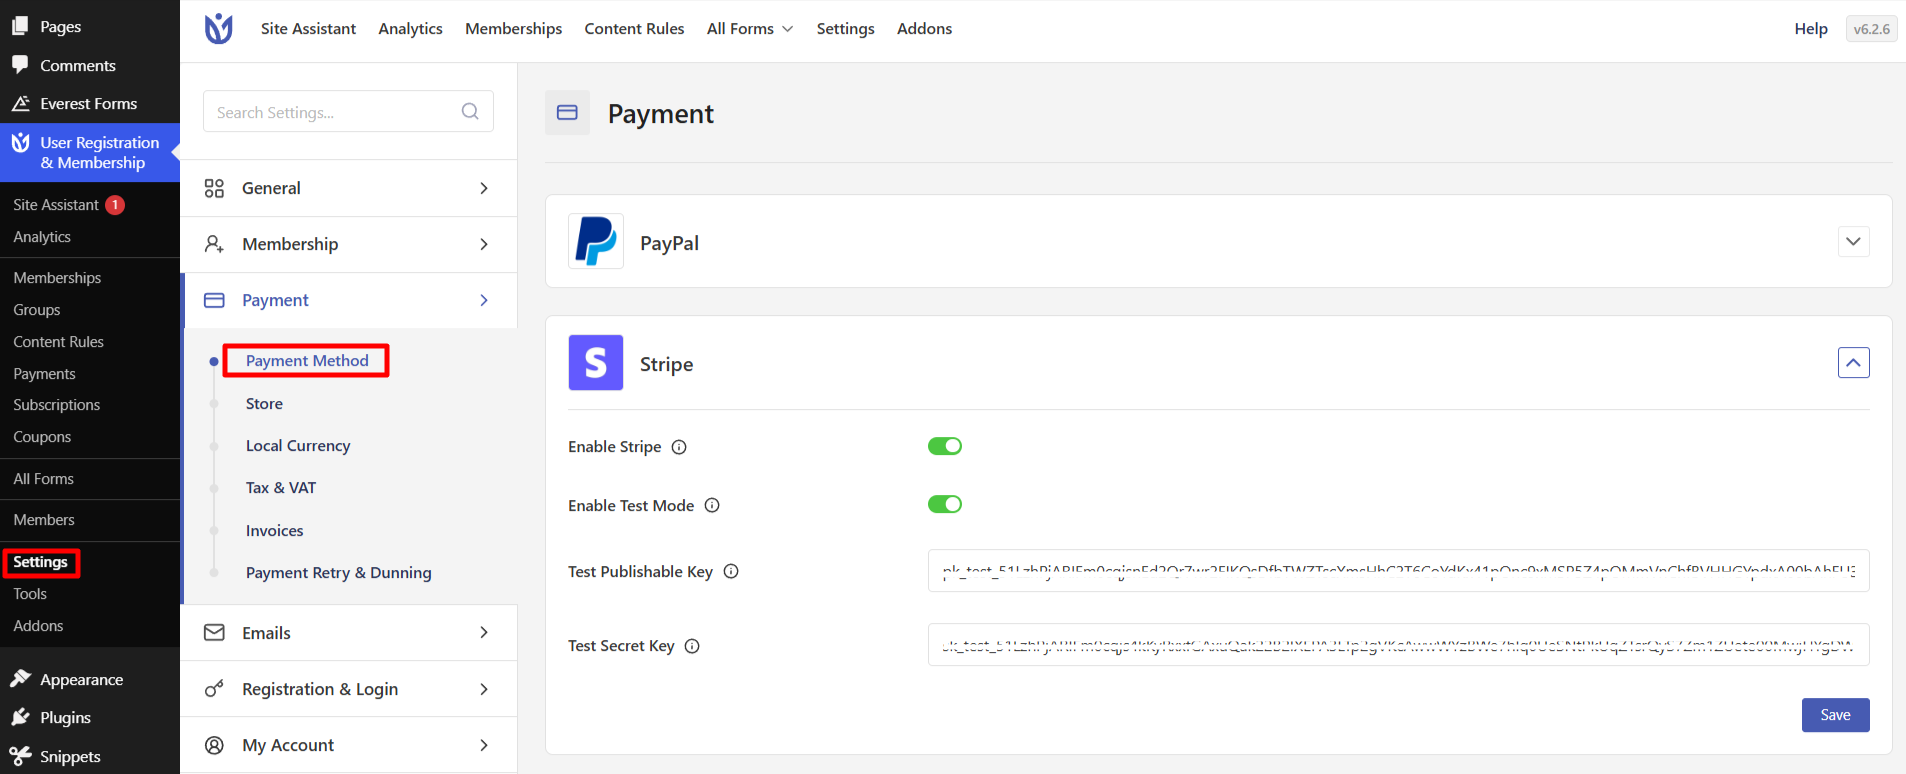The image size is (1906, 774).
Task: Click the Payment card icon in settings sidebar
Action: [x=214, y=300]
